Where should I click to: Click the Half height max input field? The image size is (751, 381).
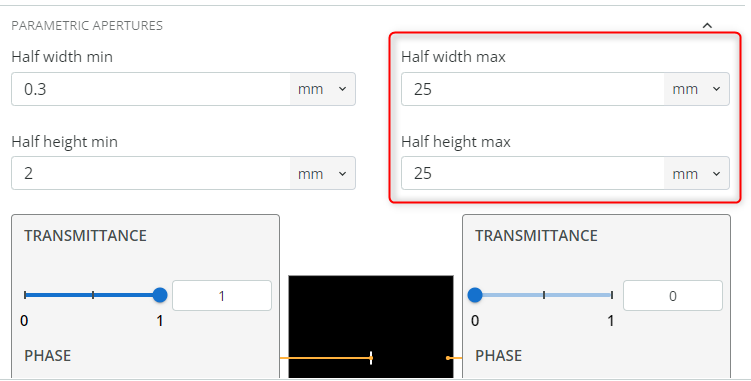533,173
